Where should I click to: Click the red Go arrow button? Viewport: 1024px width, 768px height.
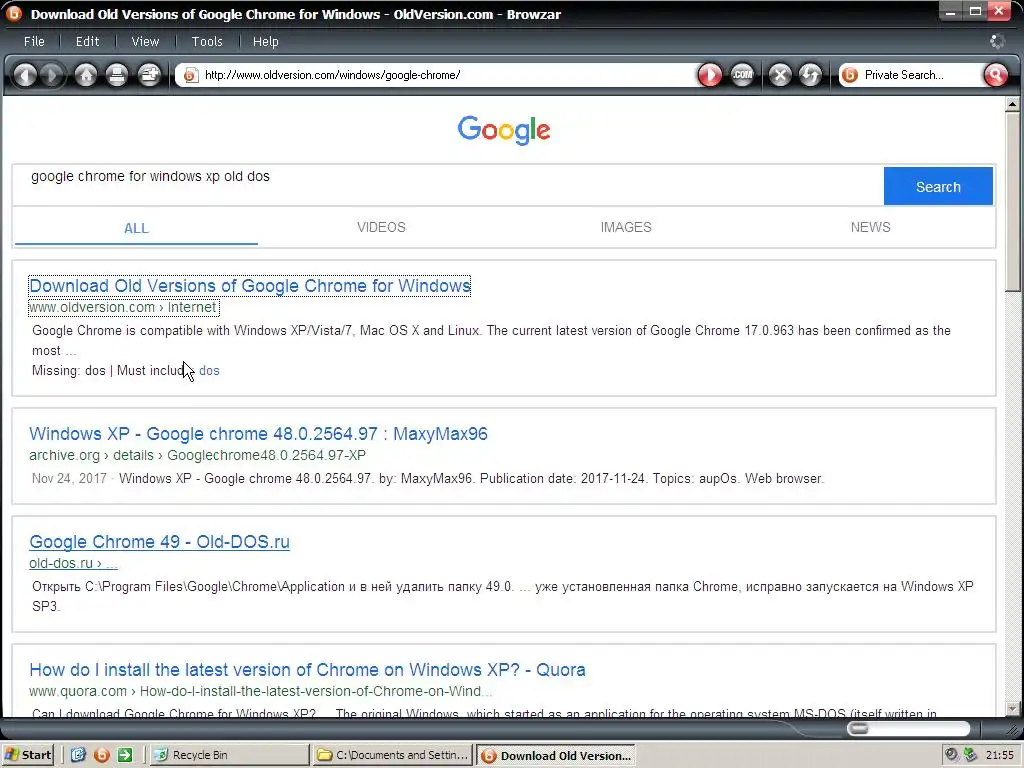pos(710,75)
